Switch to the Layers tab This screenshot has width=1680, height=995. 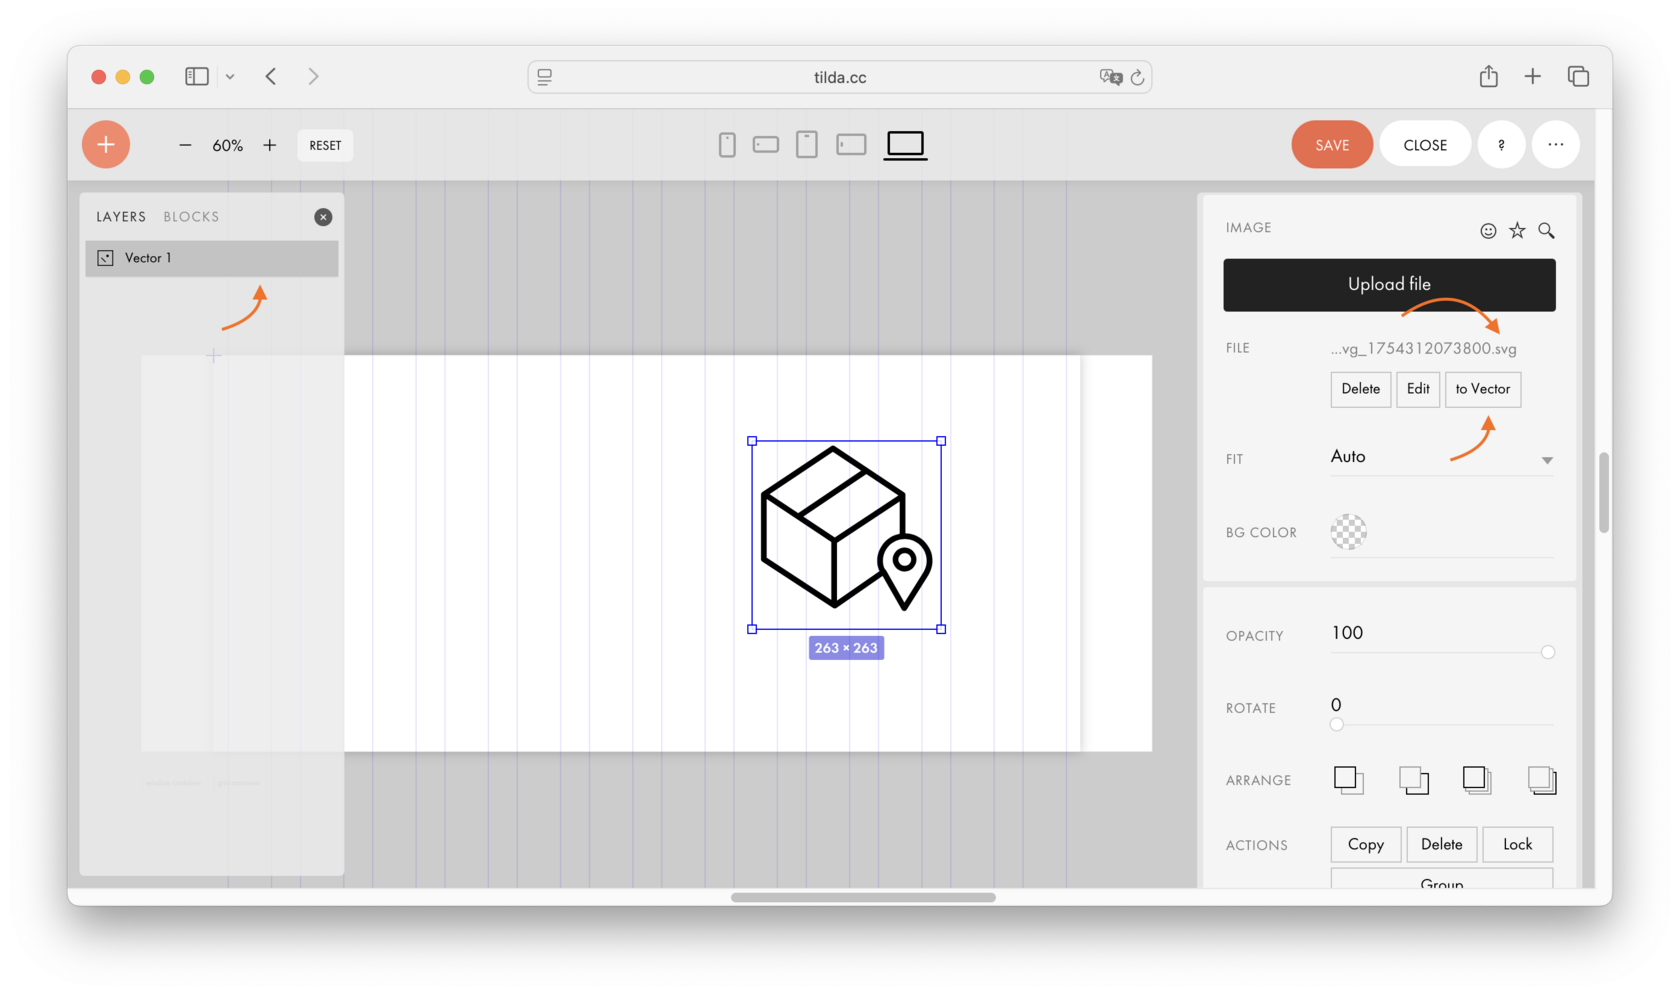(x=121, y=217)
